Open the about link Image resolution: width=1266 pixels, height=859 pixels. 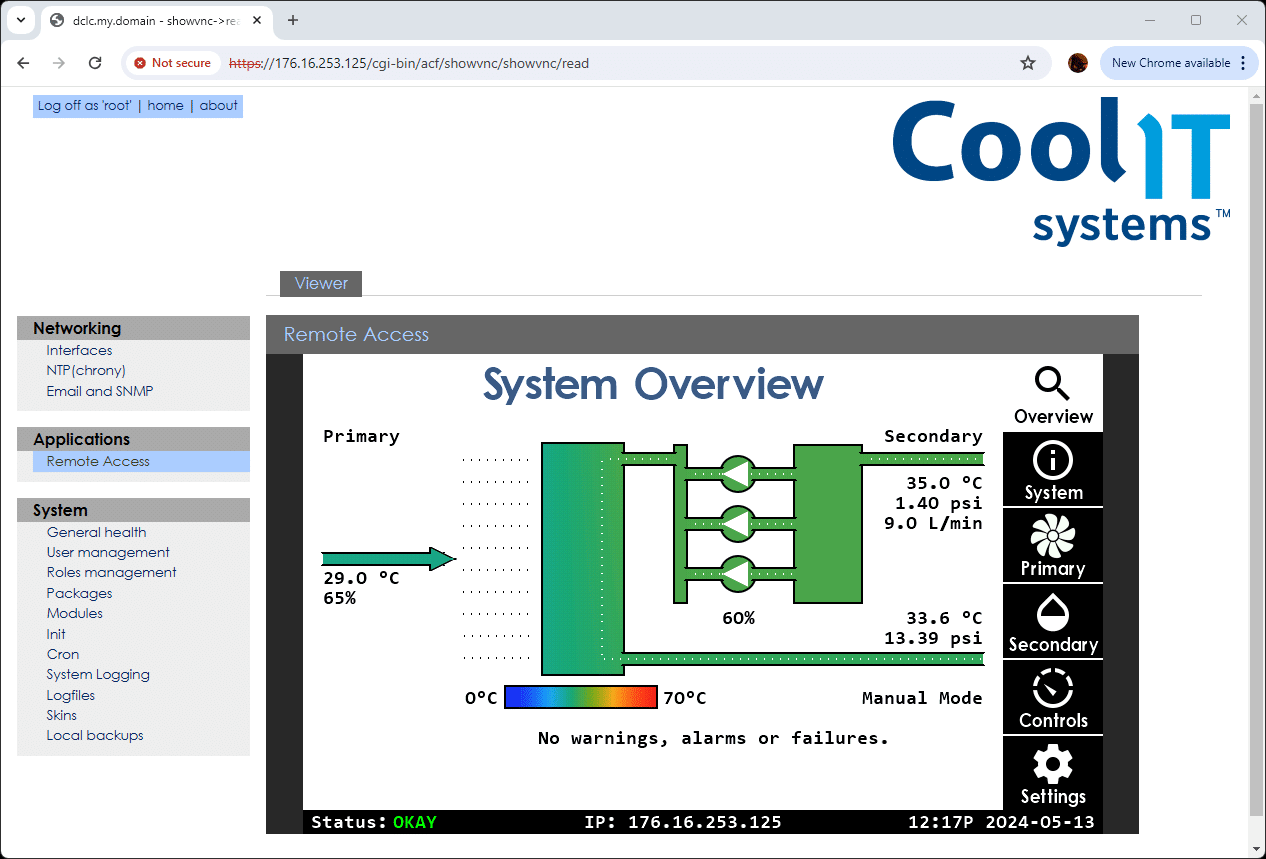click(x=218, y=105)
